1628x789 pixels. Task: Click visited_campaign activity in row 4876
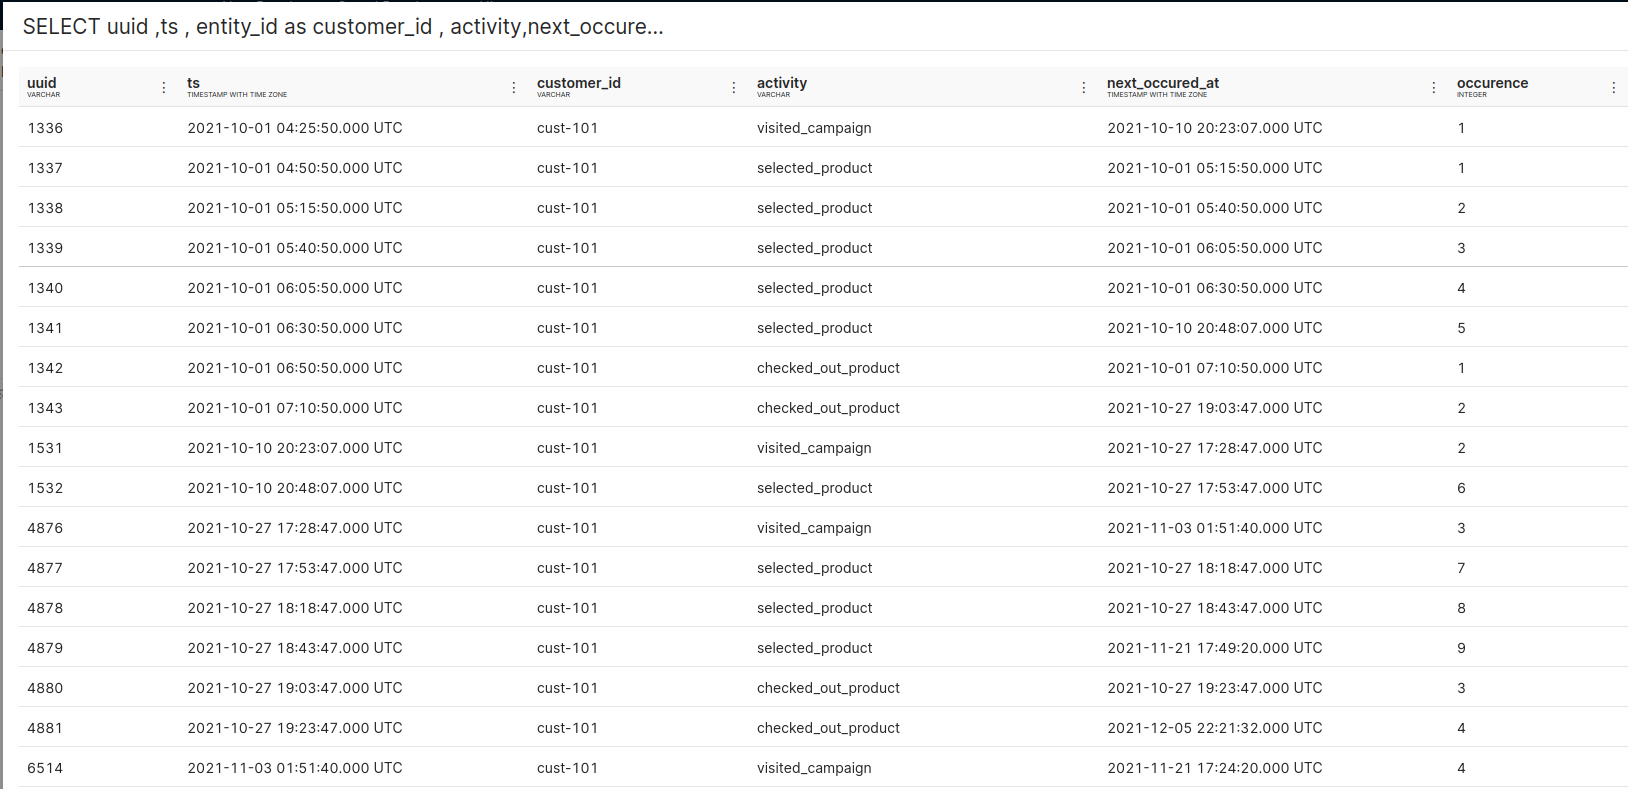(x=814, y=528)
